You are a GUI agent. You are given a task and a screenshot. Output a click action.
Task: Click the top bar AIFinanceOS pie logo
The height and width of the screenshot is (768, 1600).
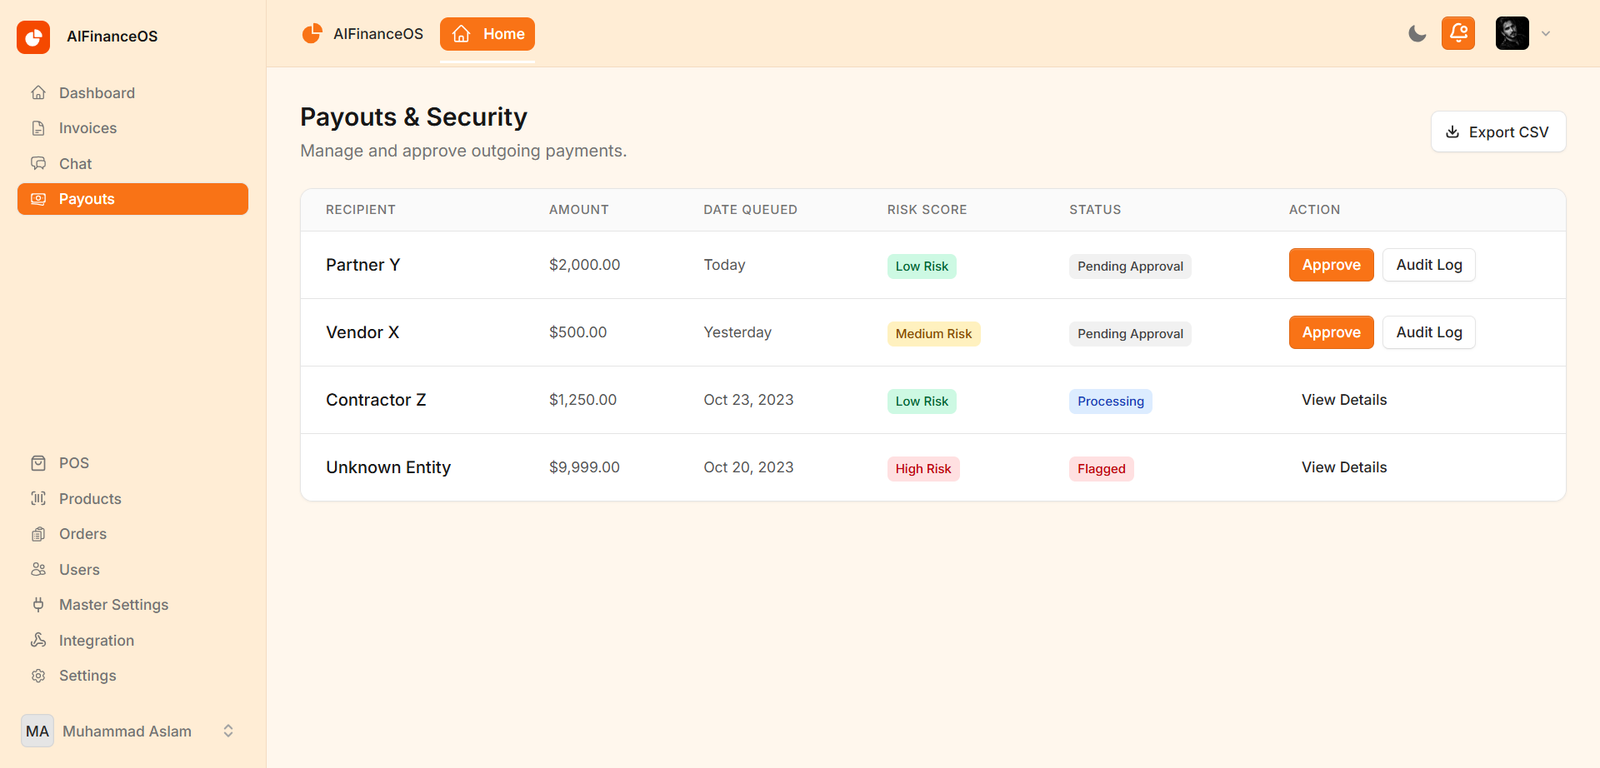point(312,34)
